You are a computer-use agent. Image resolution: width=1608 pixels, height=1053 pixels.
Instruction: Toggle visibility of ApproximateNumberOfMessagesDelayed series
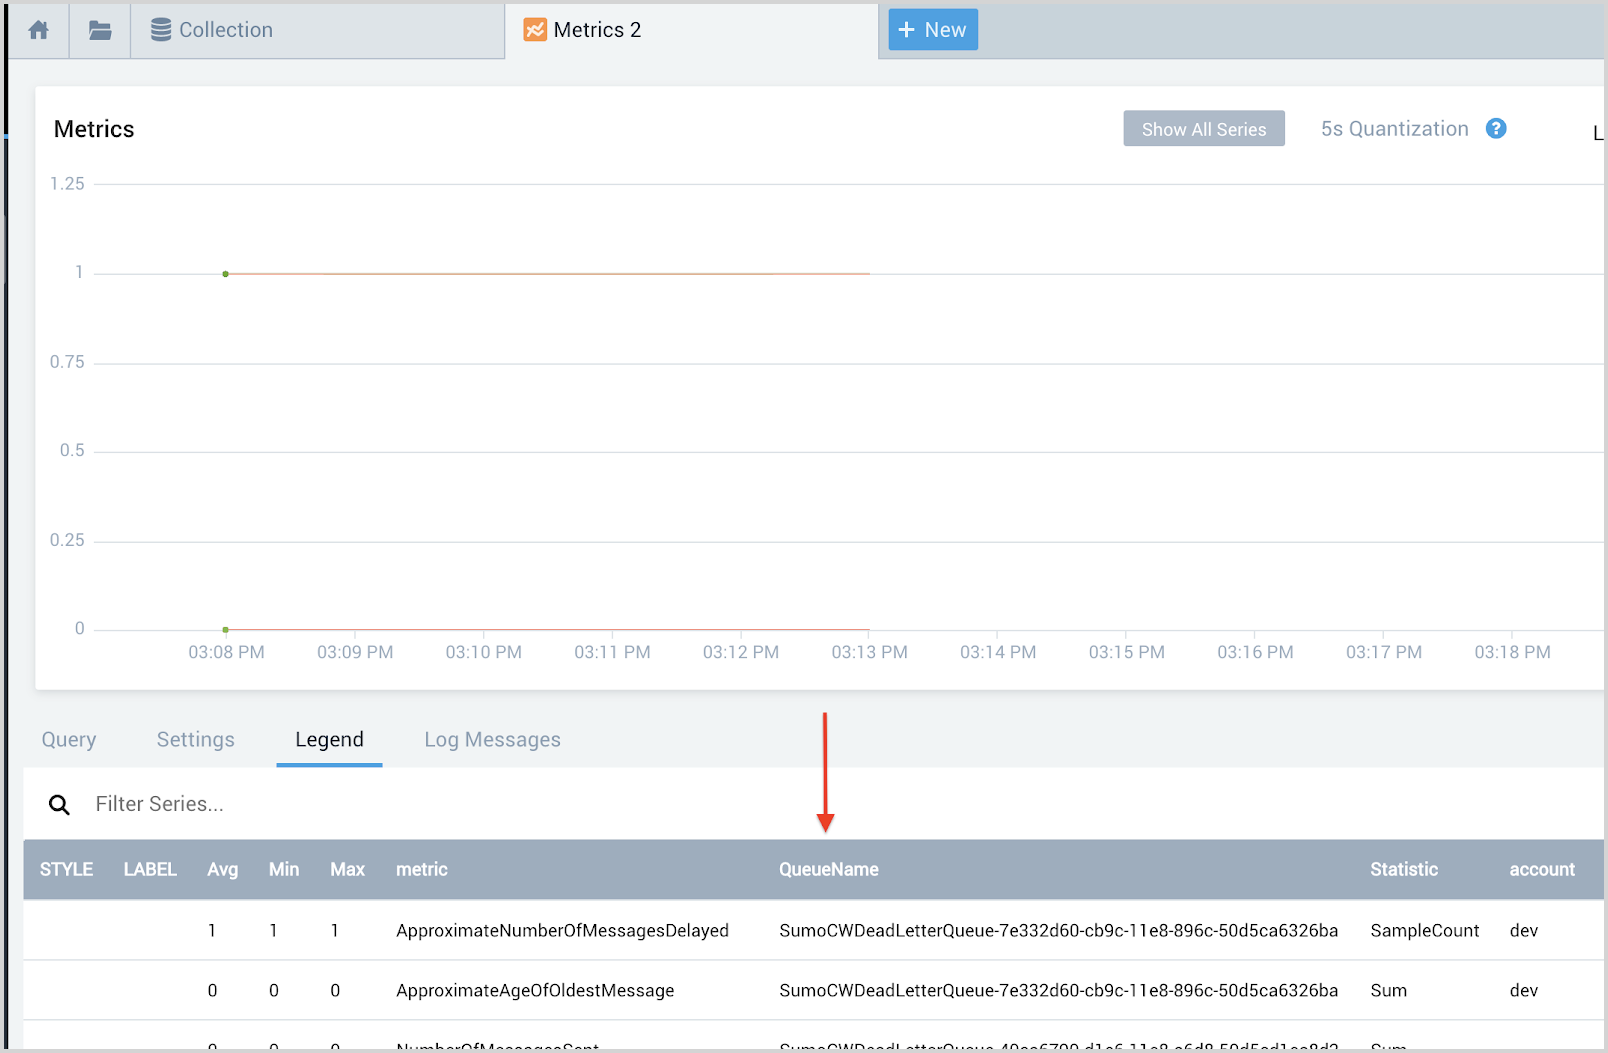pyautogui.click(x=66, y=930)
